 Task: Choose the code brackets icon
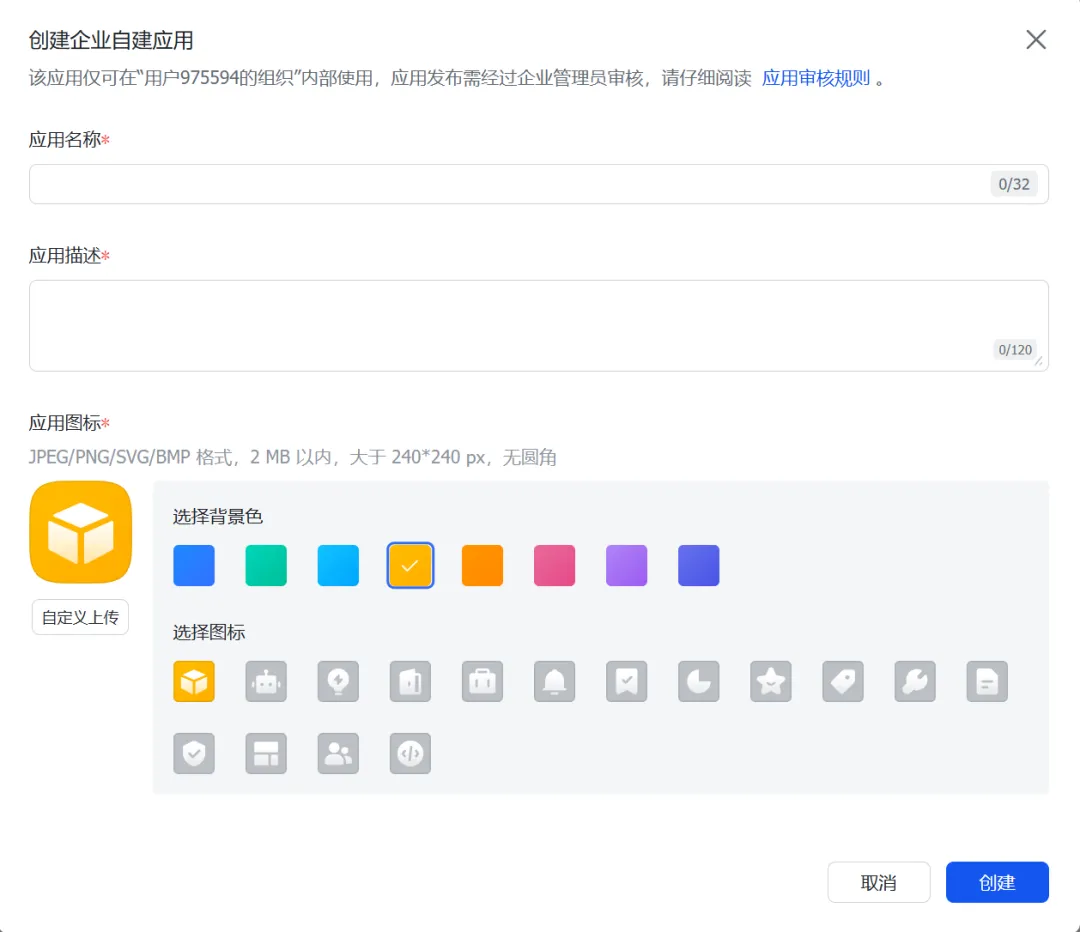410,754
